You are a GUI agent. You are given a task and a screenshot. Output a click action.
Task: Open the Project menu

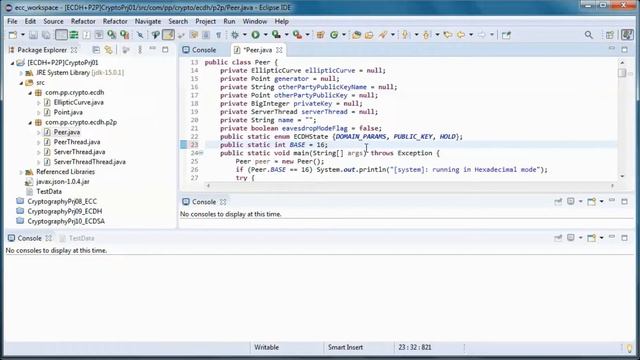(x=205, y=21)
